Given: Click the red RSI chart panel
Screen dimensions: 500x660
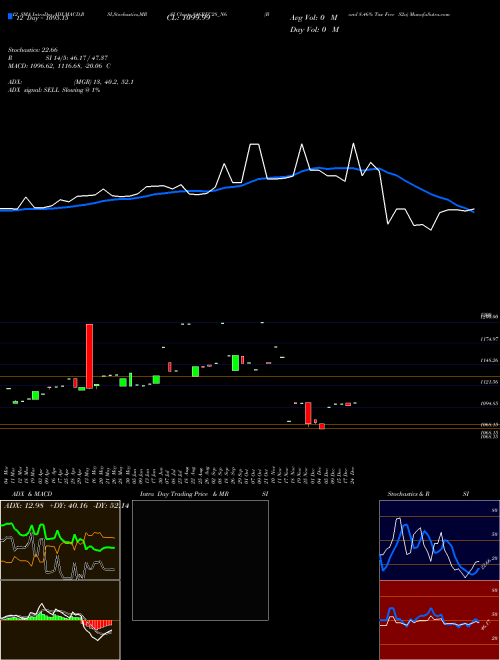Looking at the screenshot, I should click(x=439, y=620).
